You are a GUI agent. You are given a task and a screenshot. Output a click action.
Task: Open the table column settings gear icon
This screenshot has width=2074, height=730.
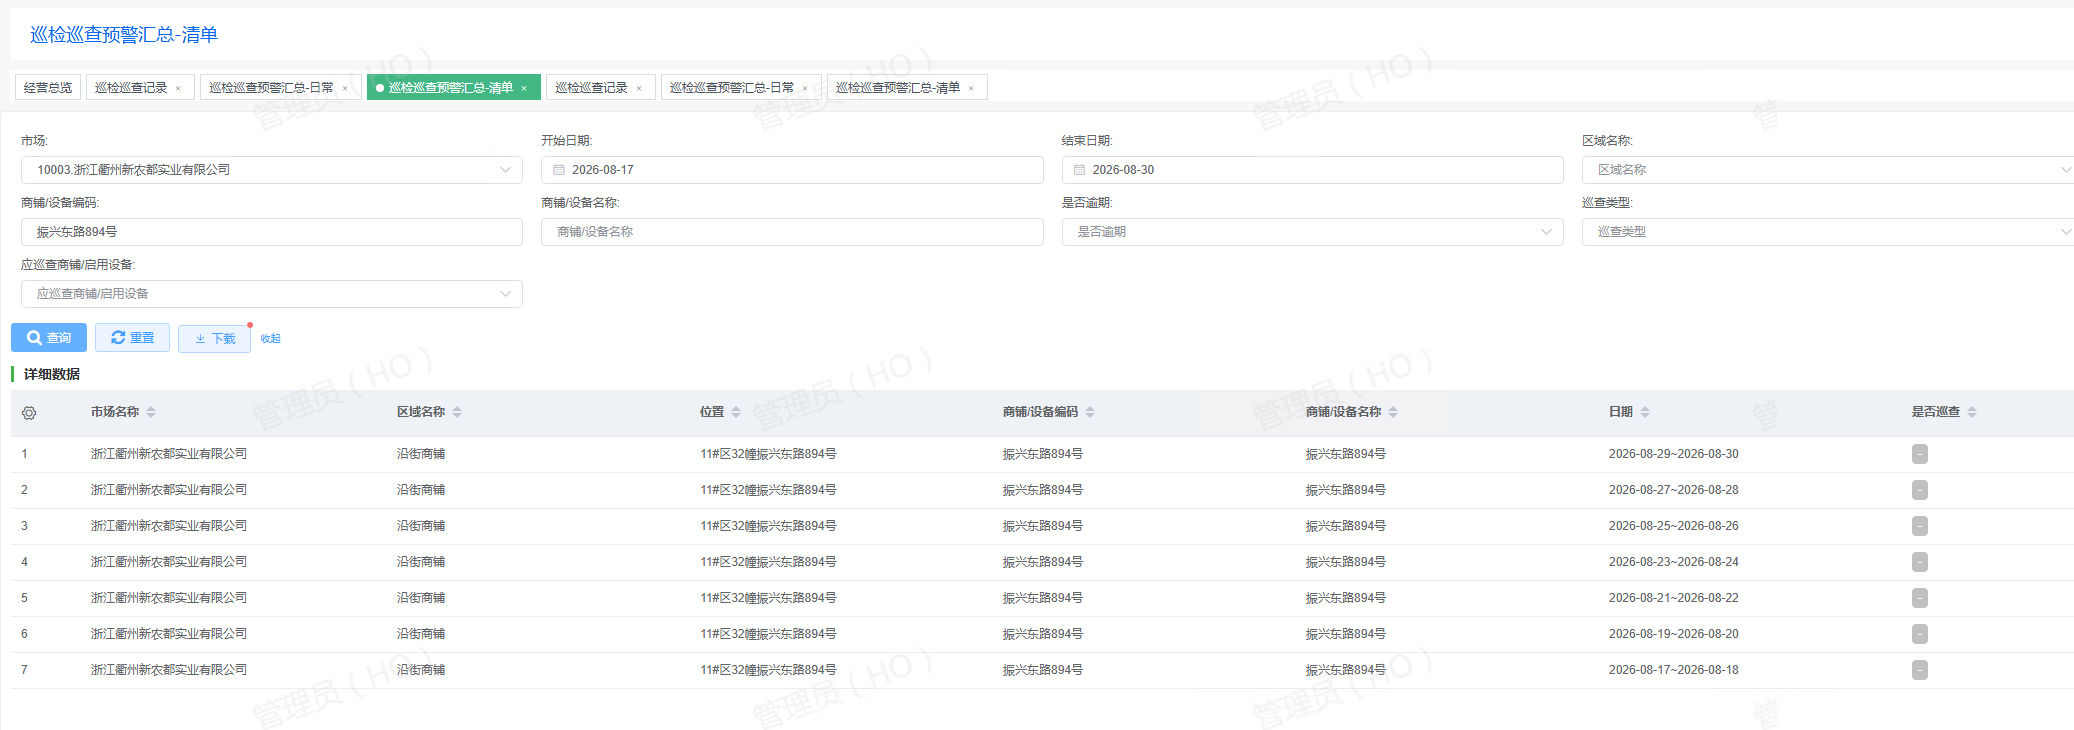(29, 413)
